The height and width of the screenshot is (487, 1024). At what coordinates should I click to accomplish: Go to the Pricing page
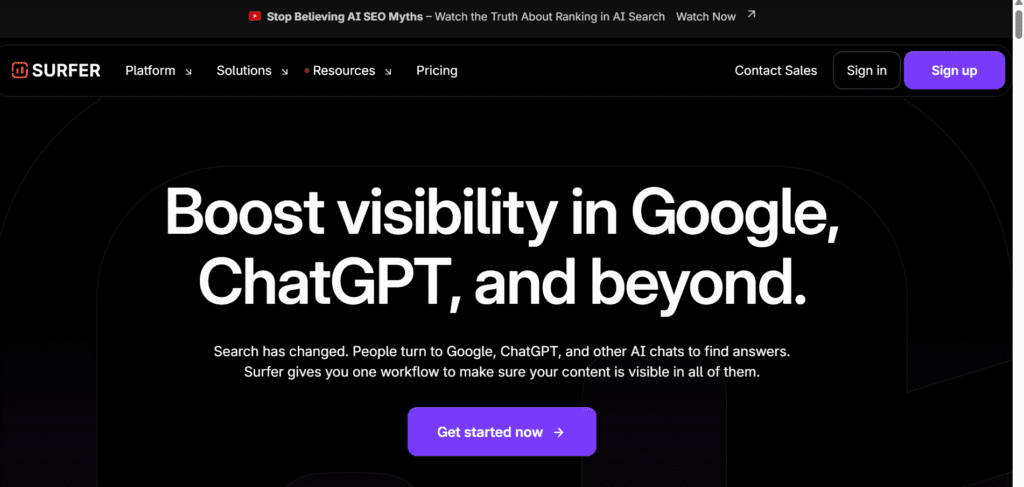click(x=437, y=70)
